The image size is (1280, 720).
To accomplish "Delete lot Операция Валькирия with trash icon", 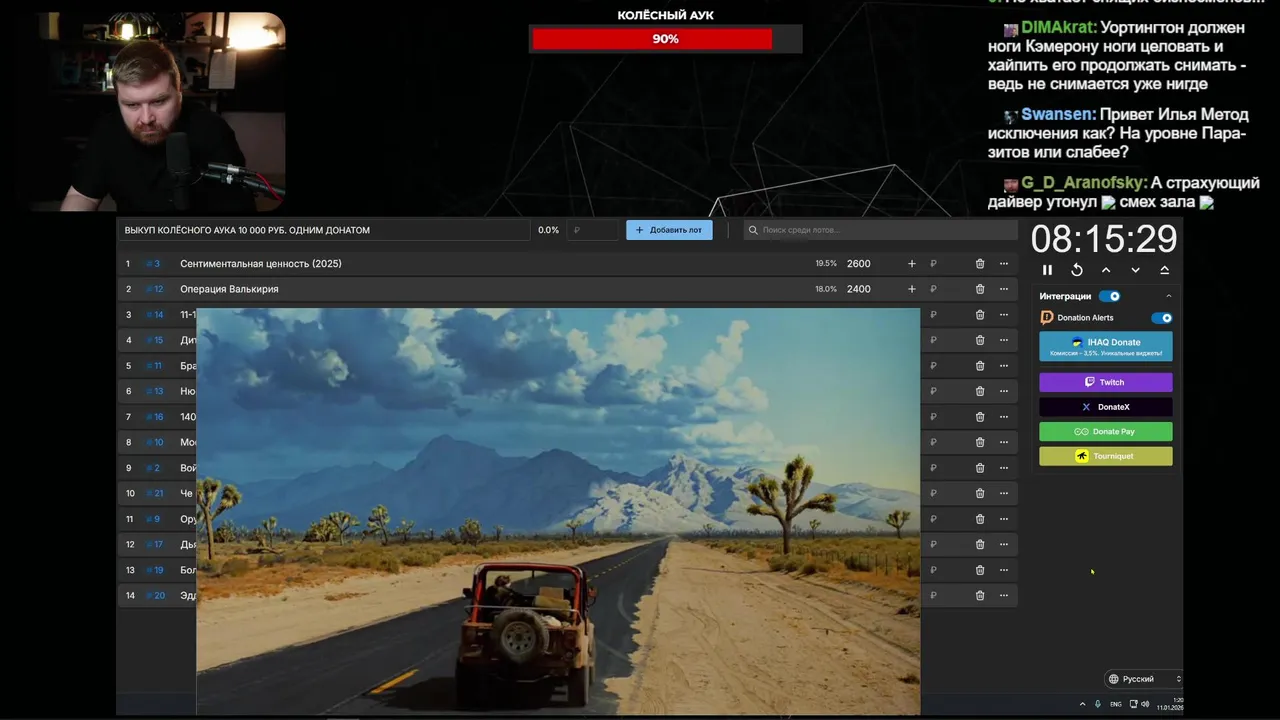I will click(980, 289).
